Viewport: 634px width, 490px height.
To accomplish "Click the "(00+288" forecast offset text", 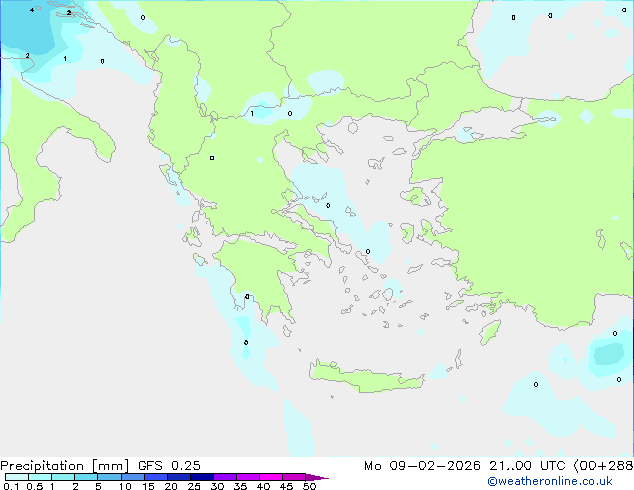I will click(x=603, y=466).
